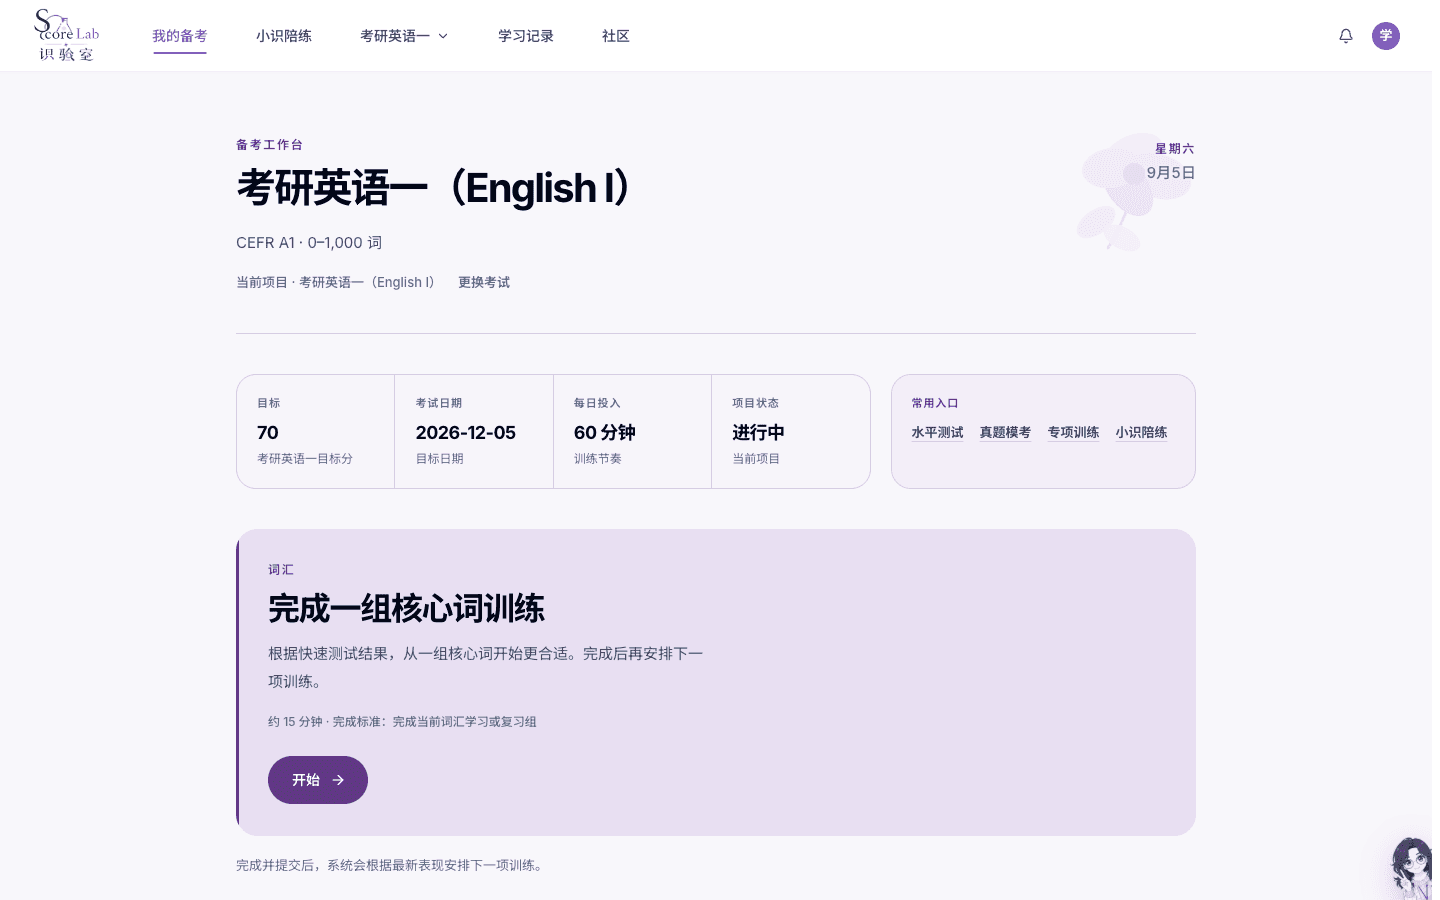Click the daily input value 60 分钟

coord(605,432)
